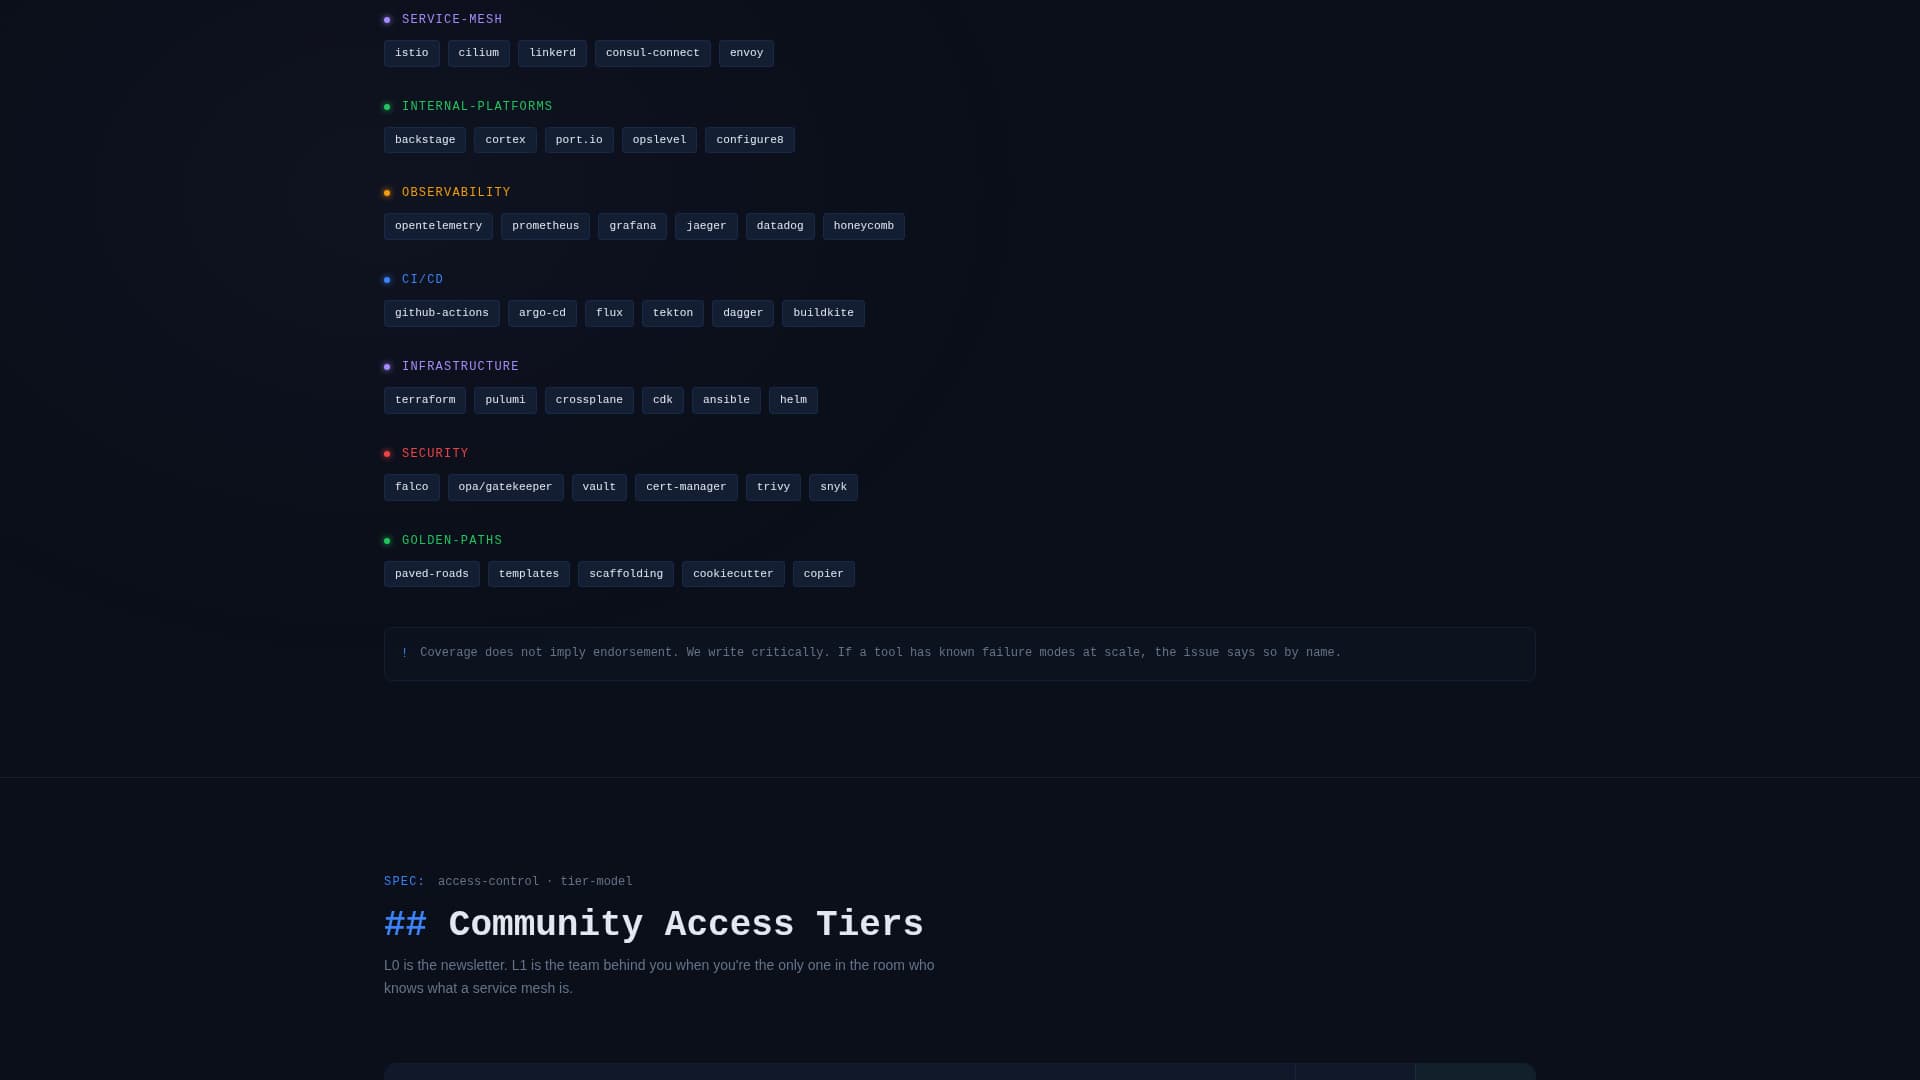Choose the templates tag

point(528,574)
